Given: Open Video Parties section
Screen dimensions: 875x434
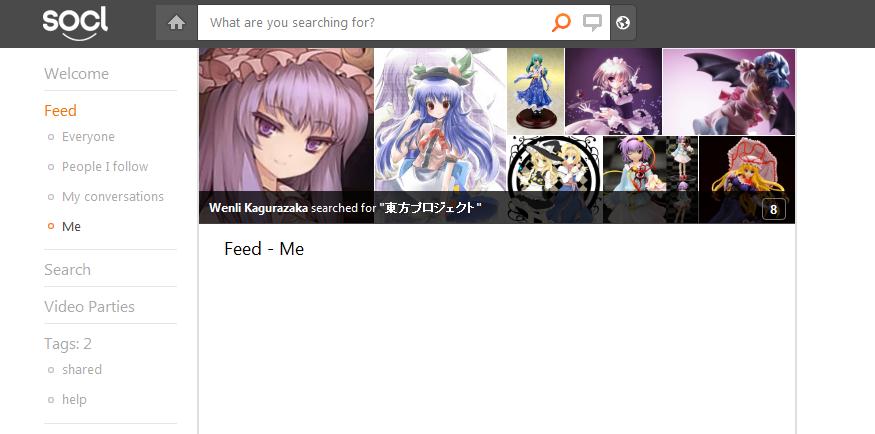Looking at the screenshot, I should pos(89,306).
